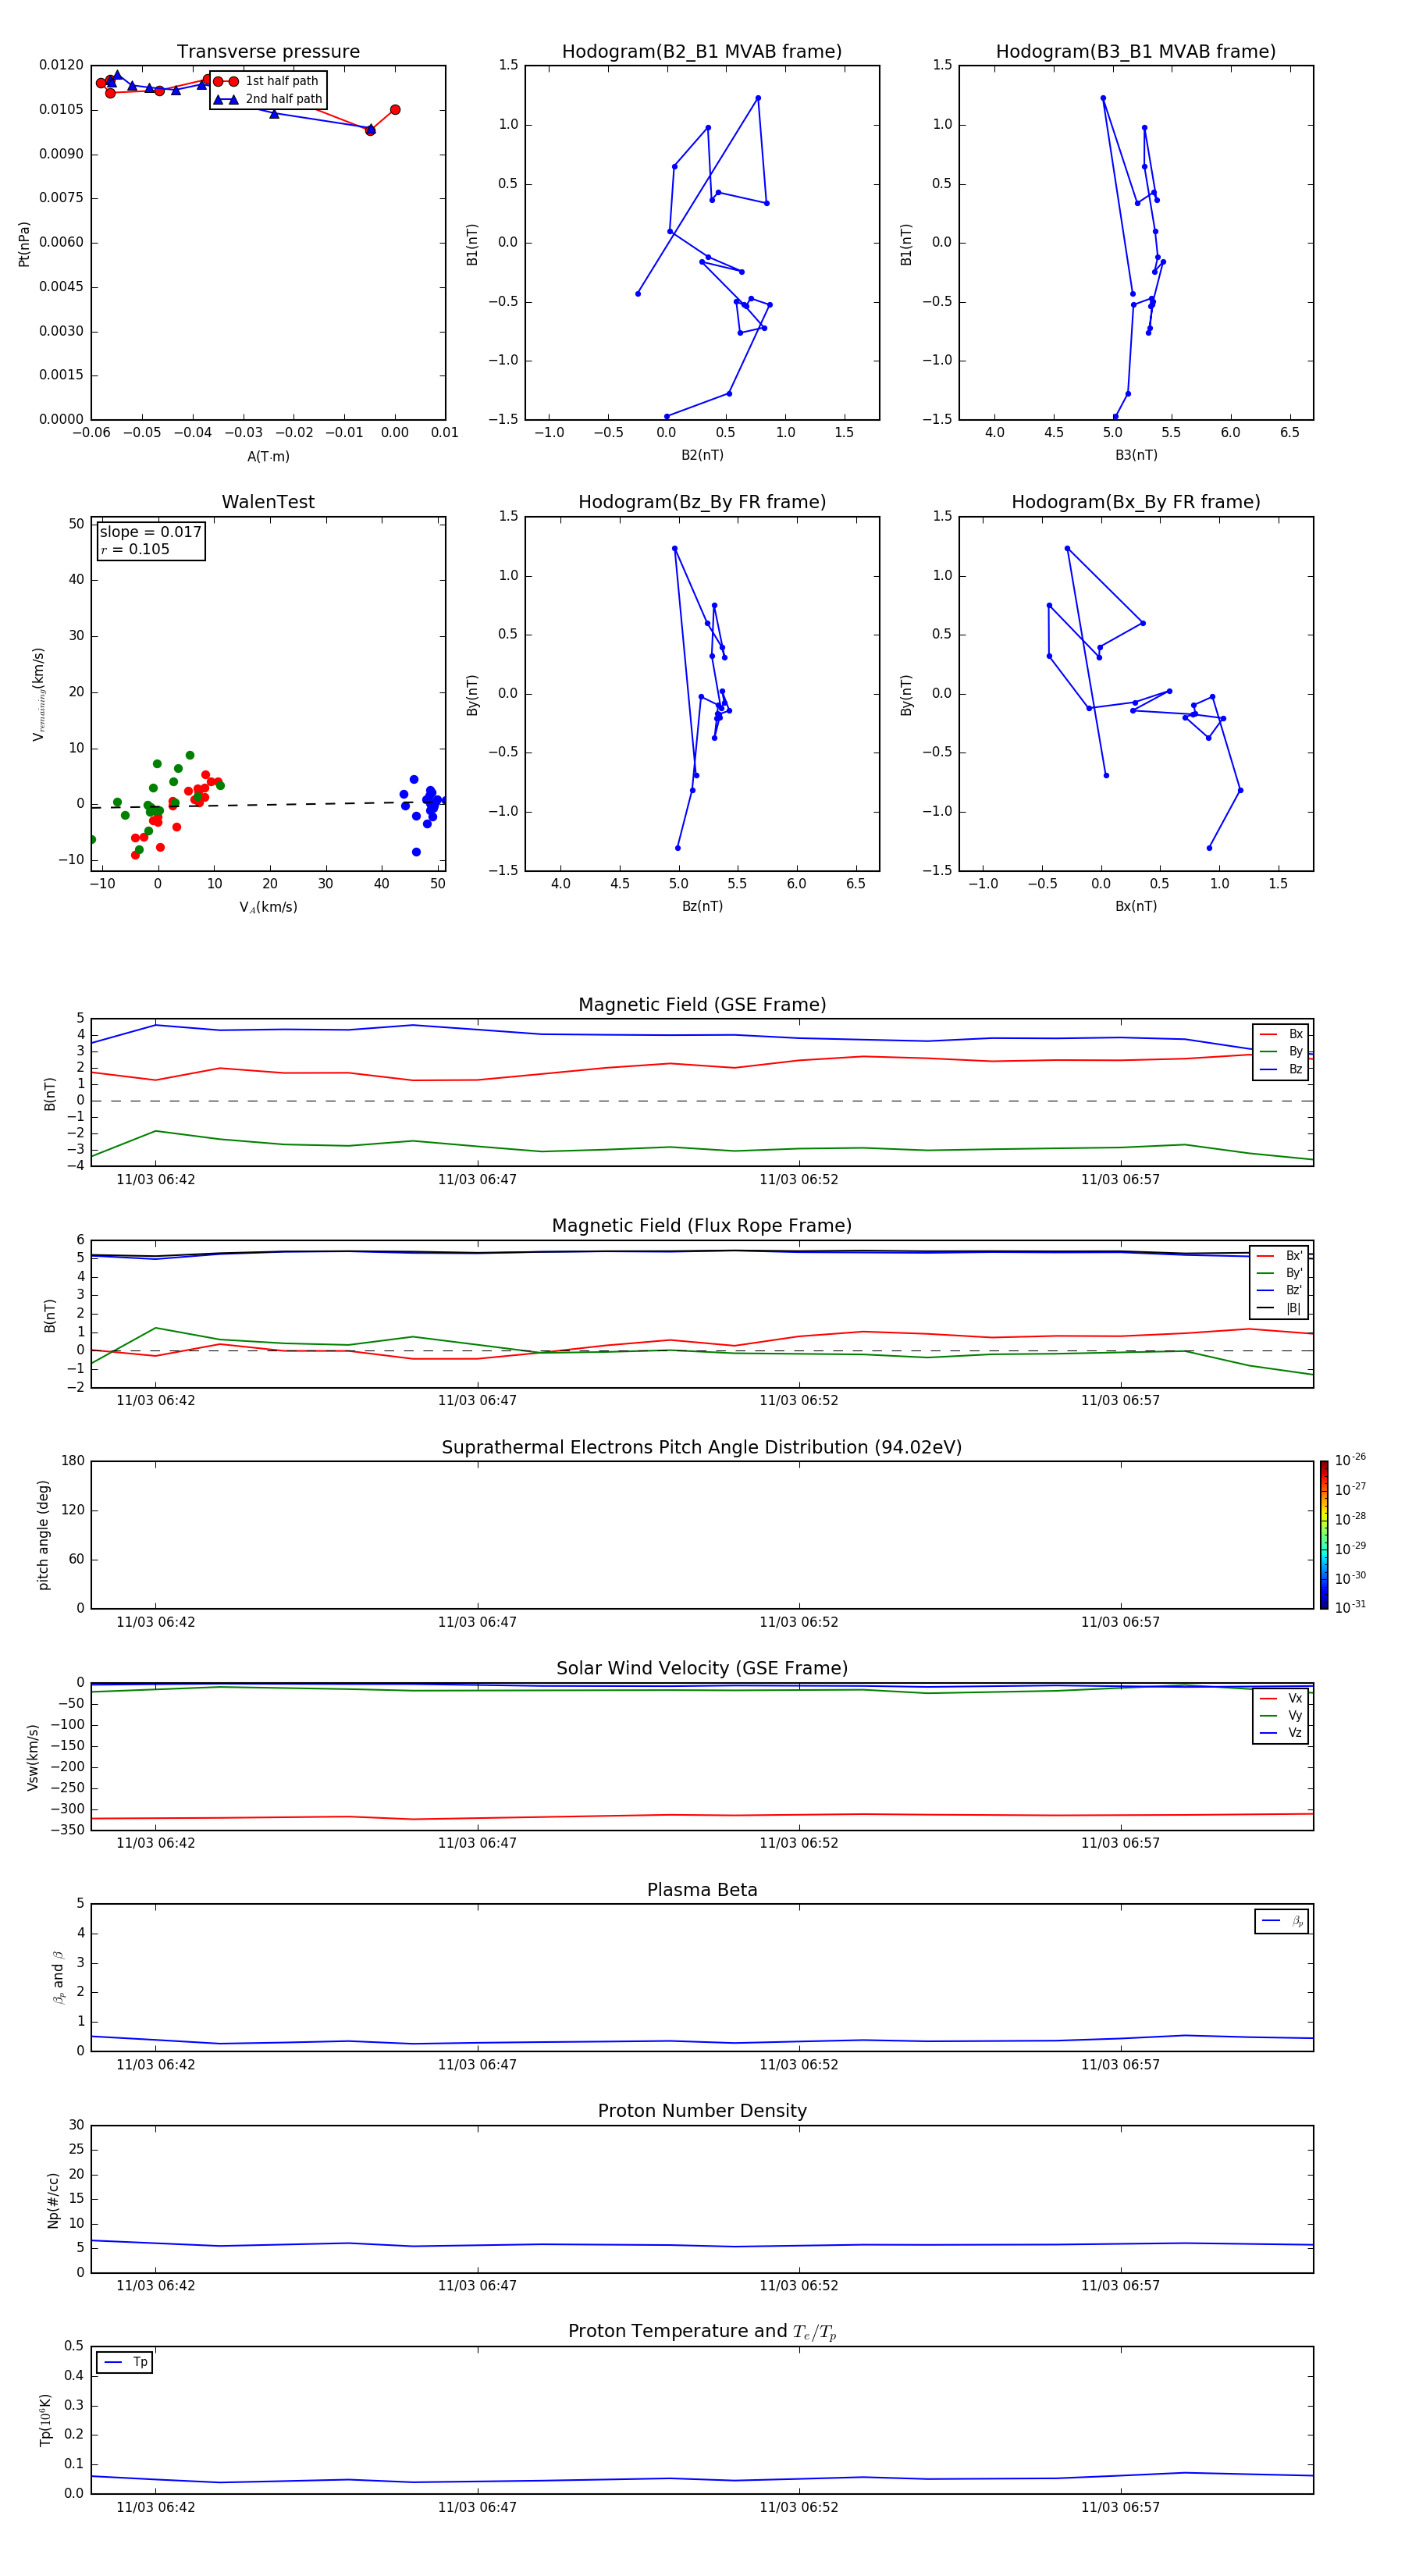
Task: Click the "Transverse pressure" plot title
Action: [x=268, y=52]
